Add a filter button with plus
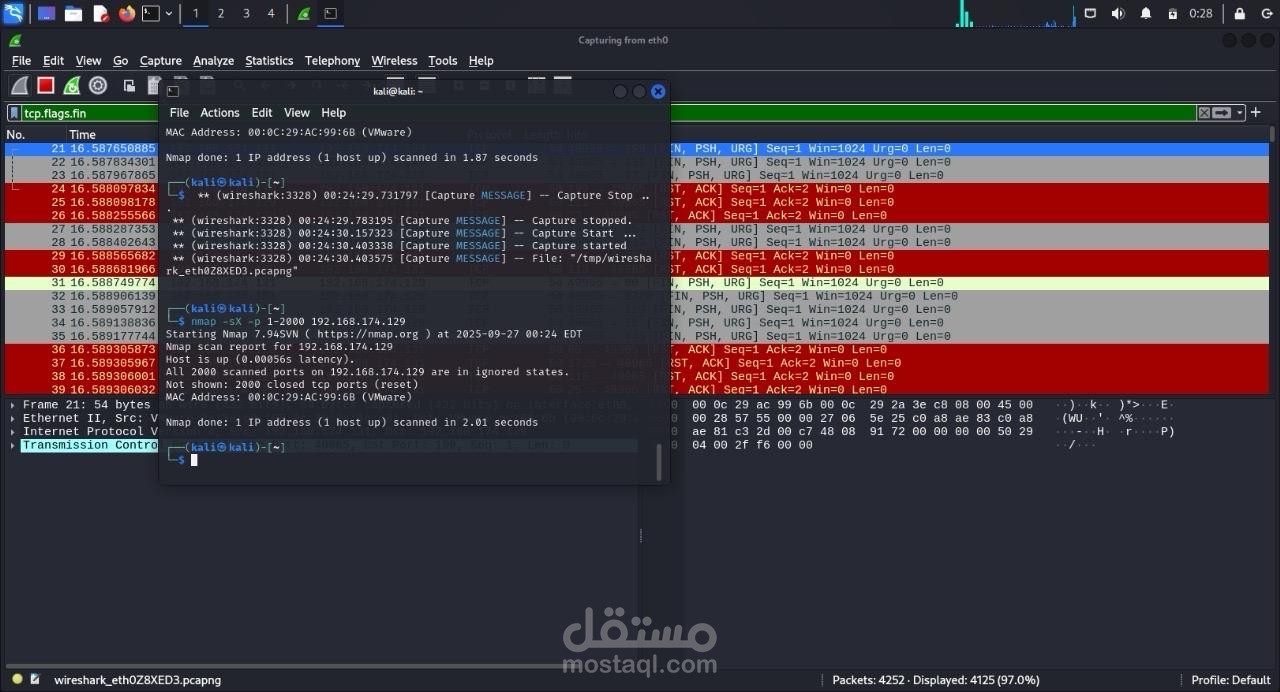The height and width of the screenshot is (692, 1280). [1256, 113]
